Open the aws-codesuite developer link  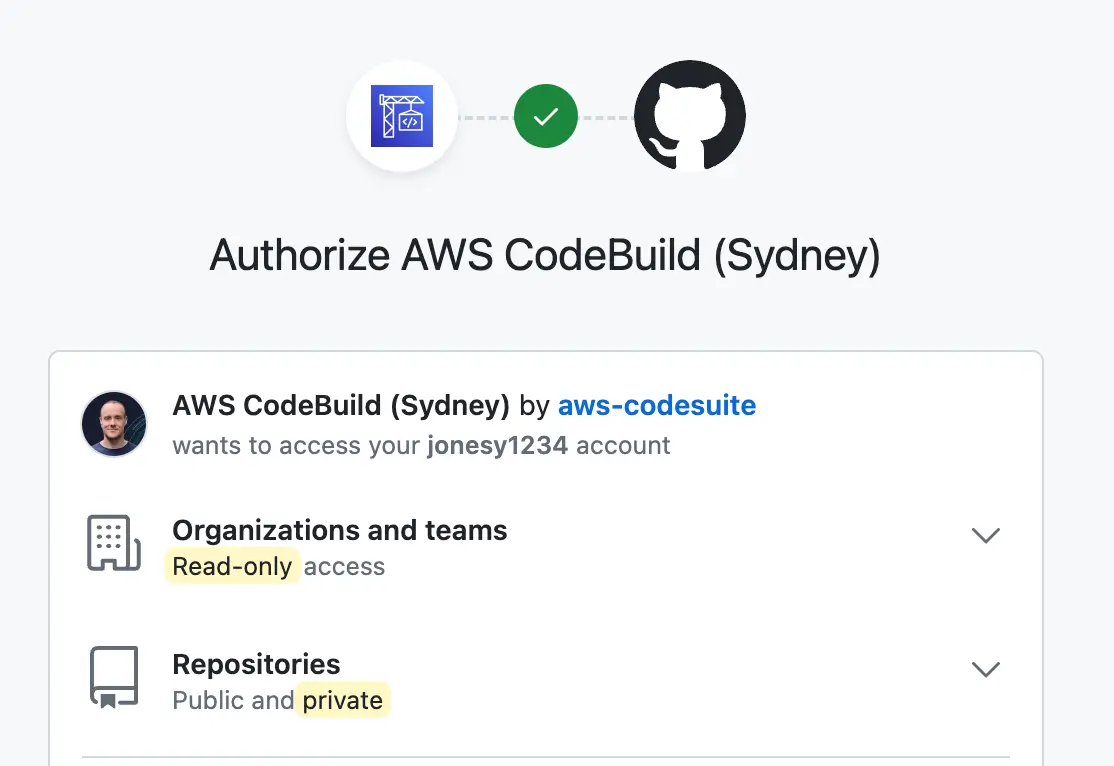coord(656,406)
